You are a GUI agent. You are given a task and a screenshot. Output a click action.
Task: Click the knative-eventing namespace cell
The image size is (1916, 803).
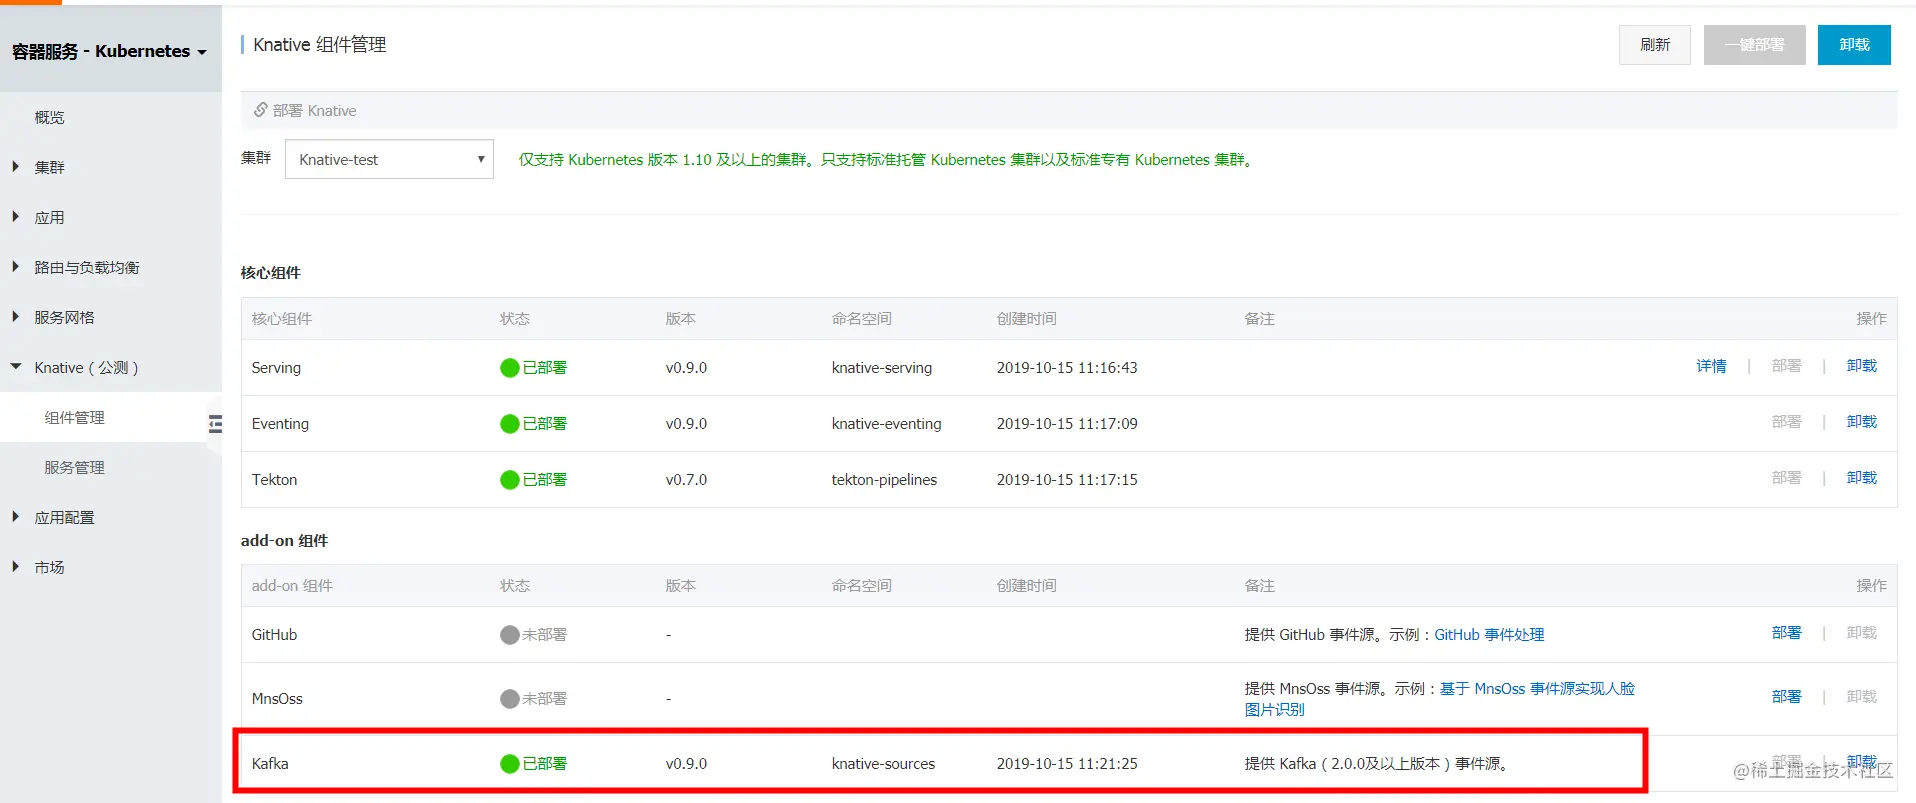coord(886,424)
